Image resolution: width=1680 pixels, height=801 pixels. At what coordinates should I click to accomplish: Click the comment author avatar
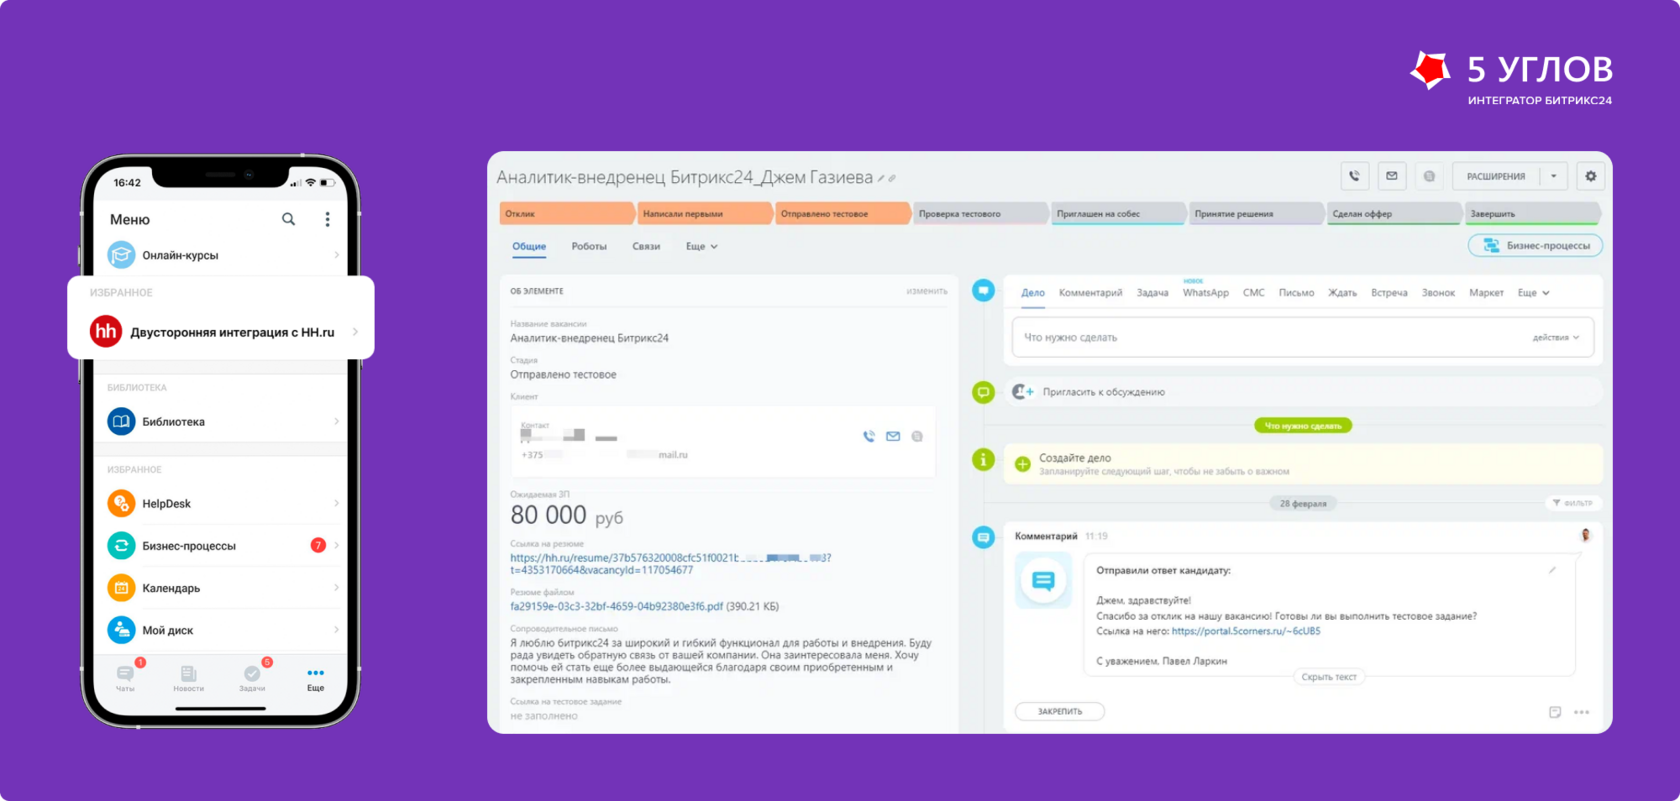click(1585, 535)
